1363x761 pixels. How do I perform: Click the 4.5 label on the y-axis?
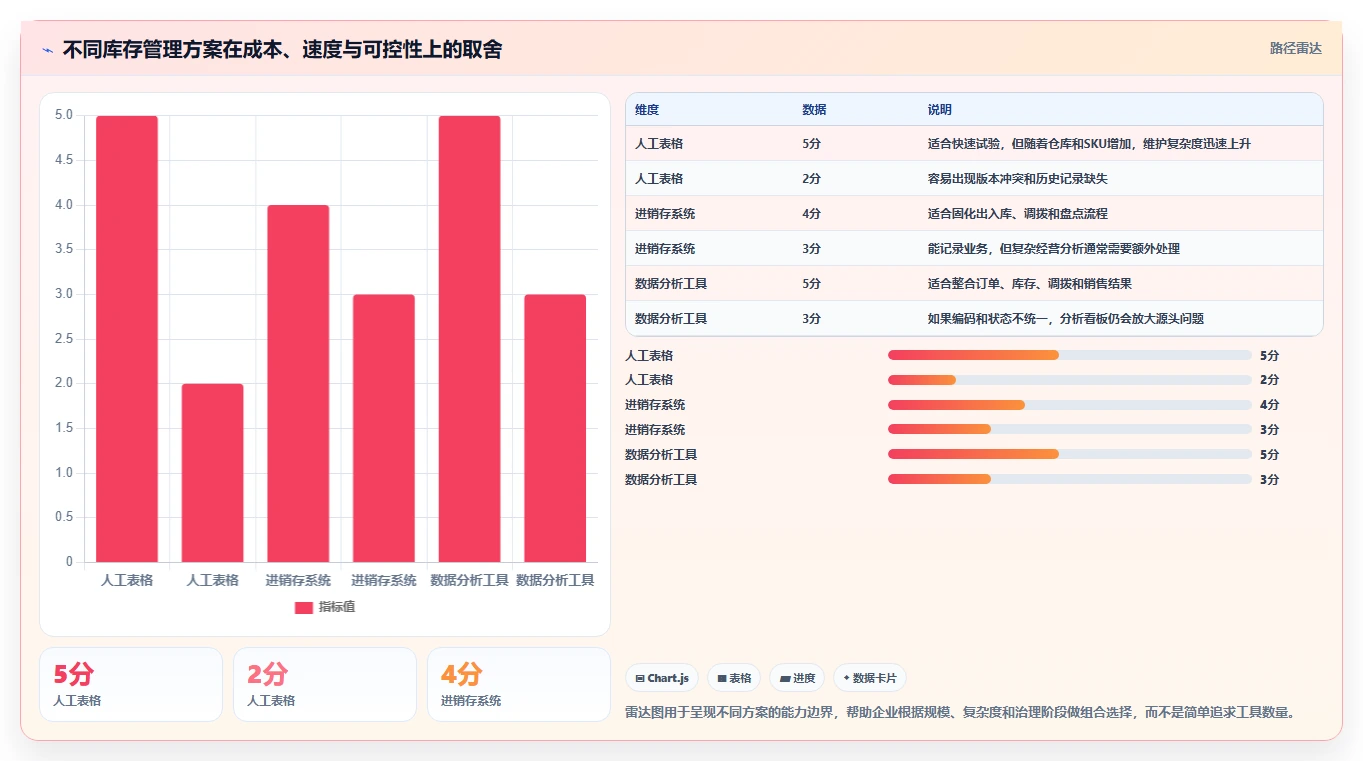(63, 160)
